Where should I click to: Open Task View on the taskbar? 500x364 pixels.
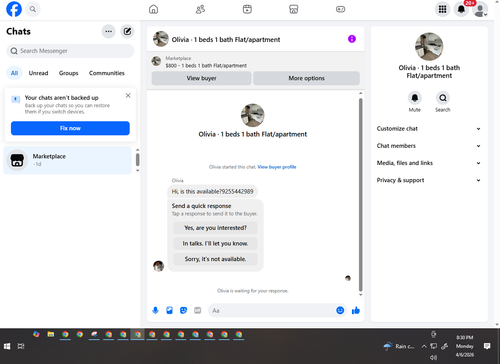[x=21, y=346]
